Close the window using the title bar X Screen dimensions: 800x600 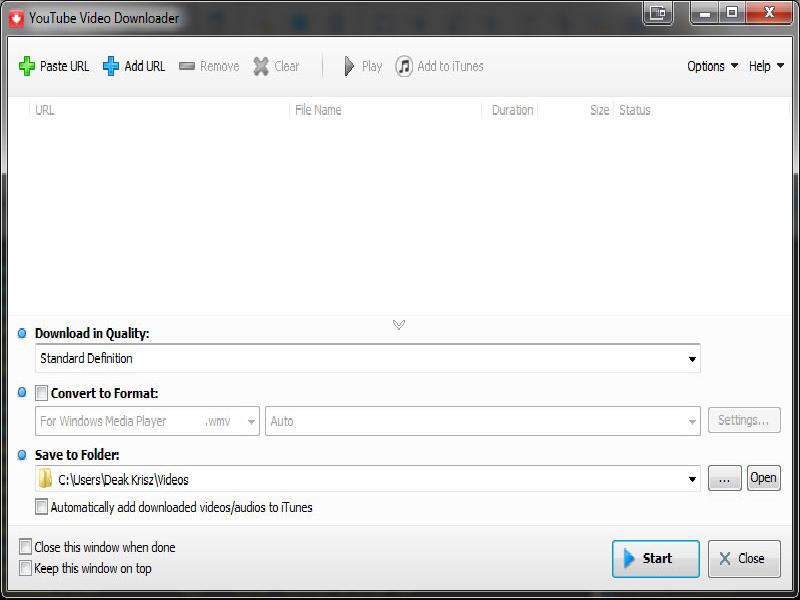[x=769, y=13]
